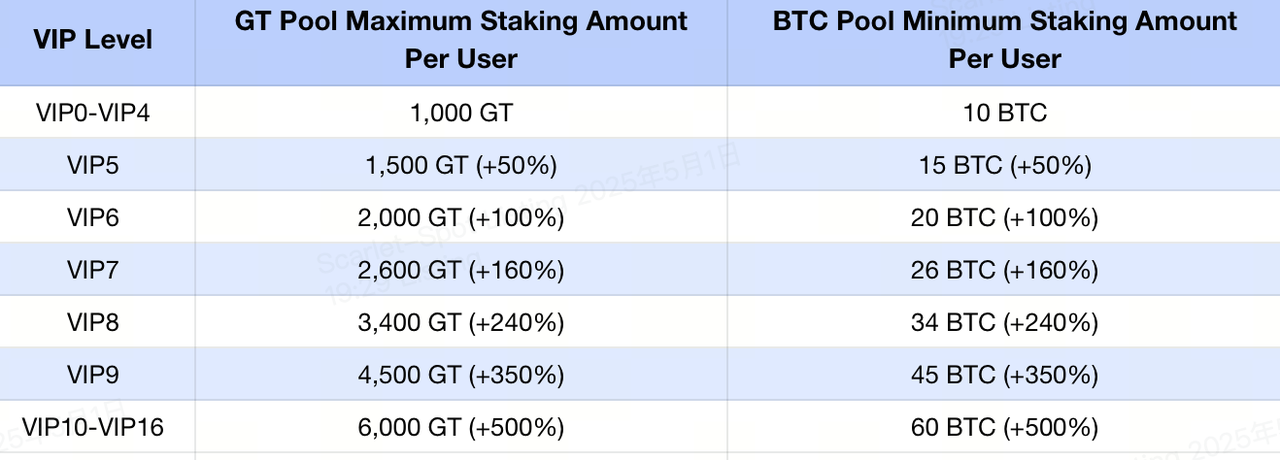1280x460 pixels.
Task: Click the 2,000 GT (+100%) cell
Action: pos(461,217)
